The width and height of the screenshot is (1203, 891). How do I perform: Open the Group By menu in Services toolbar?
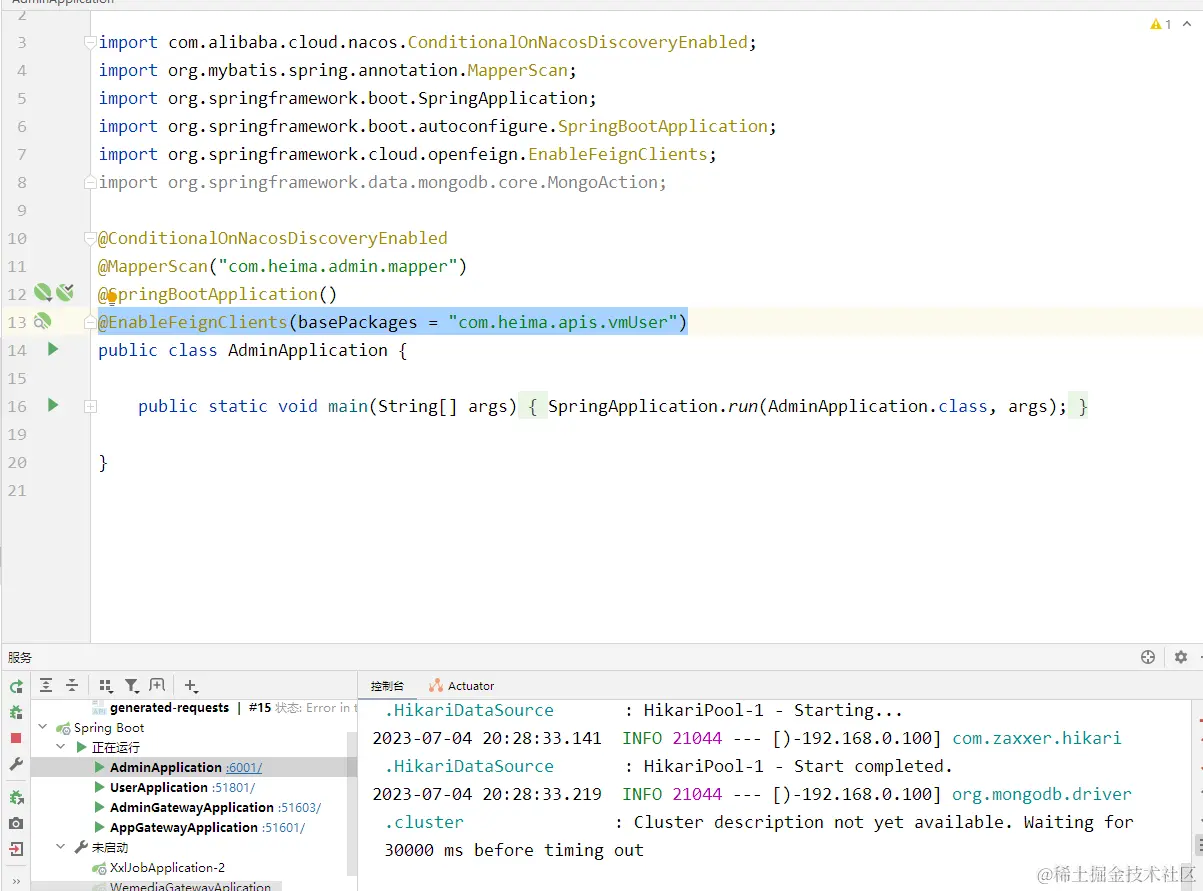pos(106,686)
